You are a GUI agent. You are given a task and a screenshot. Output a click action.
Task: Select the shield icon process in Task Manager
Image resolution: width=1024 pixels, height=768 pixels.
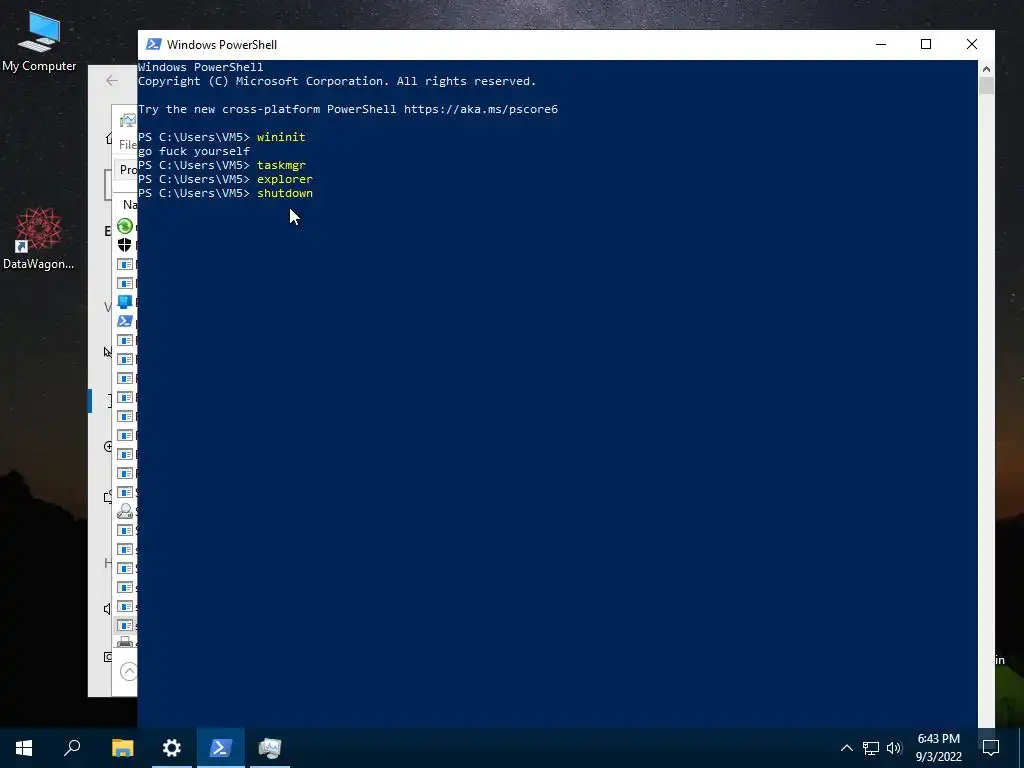click(x=125, y=245)
